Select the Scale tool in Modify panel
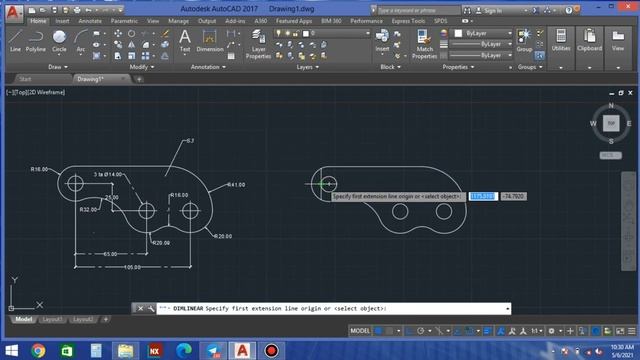Image resolution: width=640 pixels, height=360 pixels. tap(131, 56)
